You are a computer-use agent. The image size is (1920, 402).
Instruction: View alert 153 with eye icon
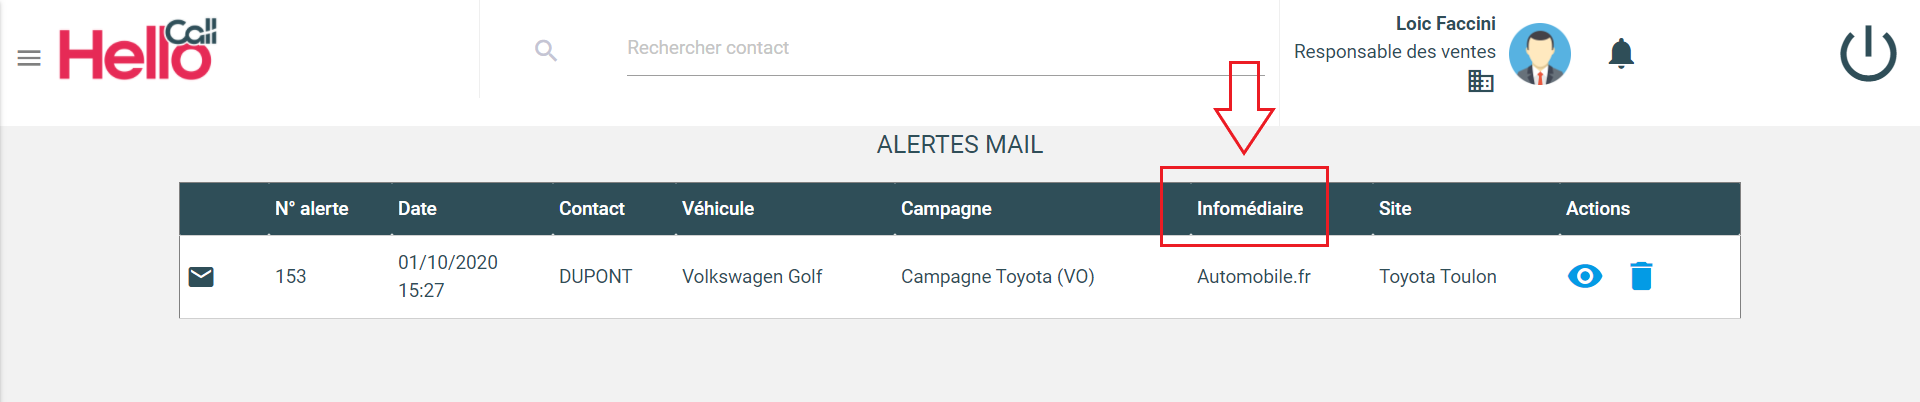[1585, 276]
